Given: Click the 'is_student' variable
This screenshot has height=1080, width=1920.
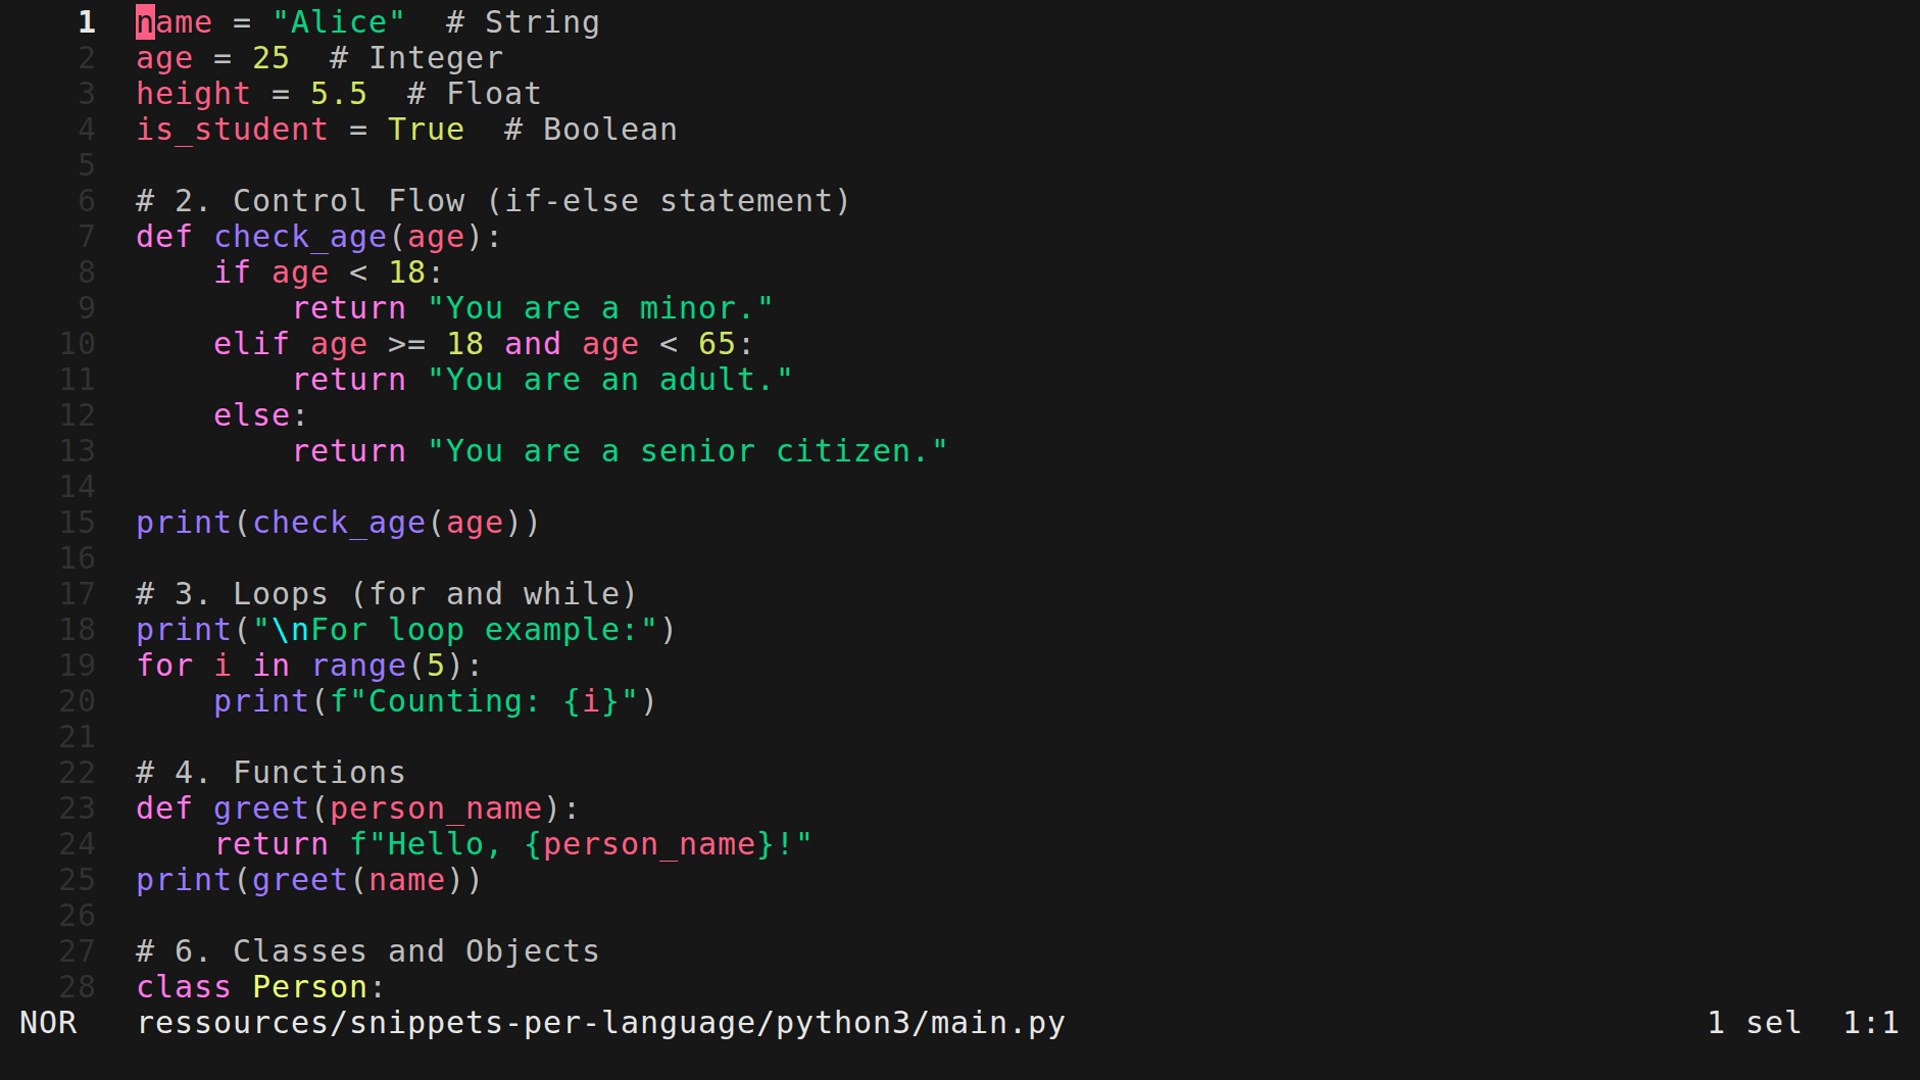Looking at the screenshot, I should coord(232,130).
